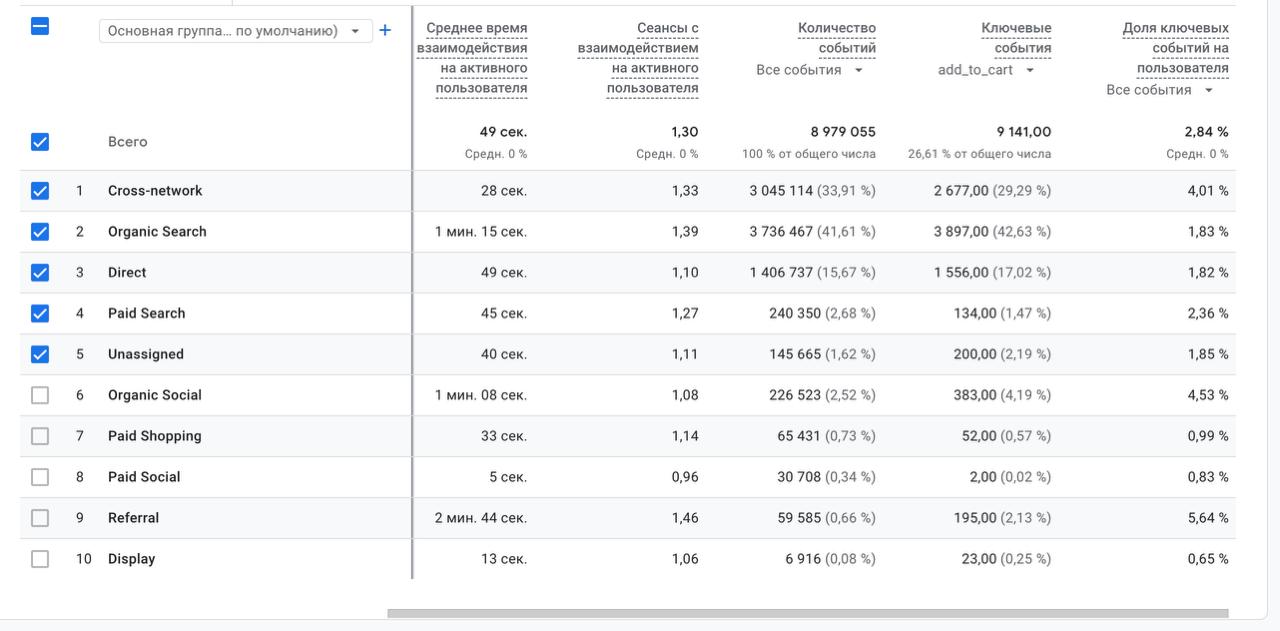Click the Ключевые события column header

(1016, 38)
